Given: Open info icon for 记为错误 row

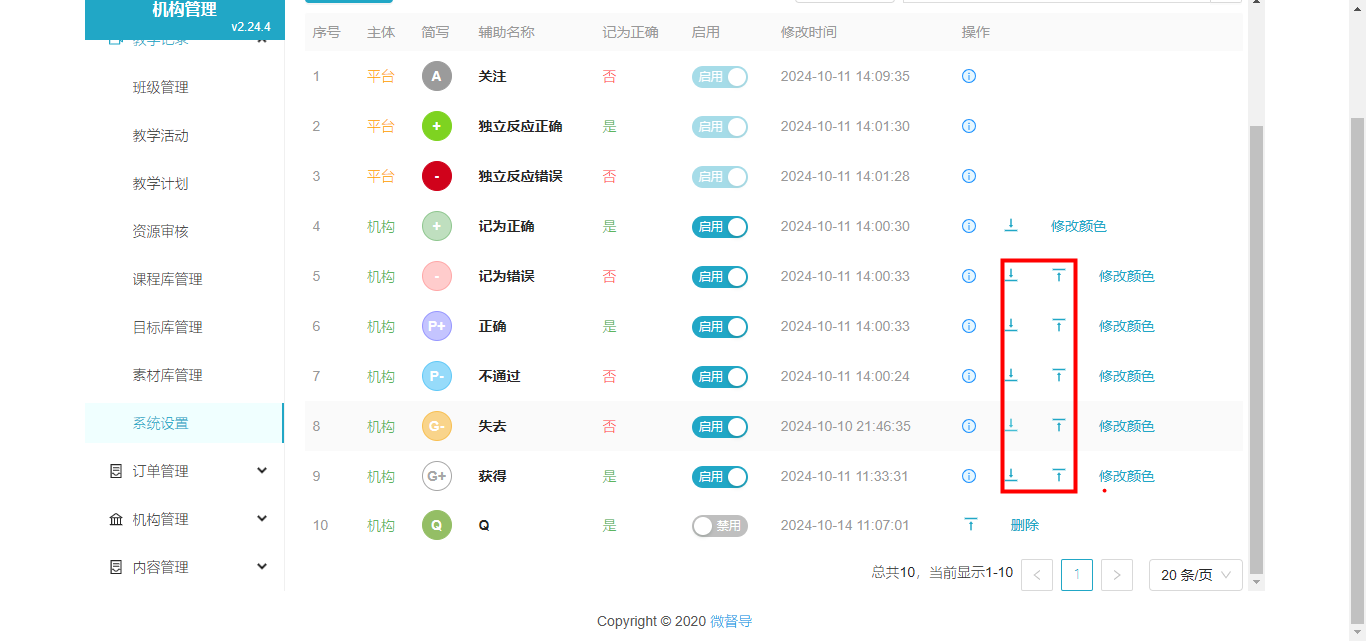Looking at the screenshot, I should click(x=968, y=276).
